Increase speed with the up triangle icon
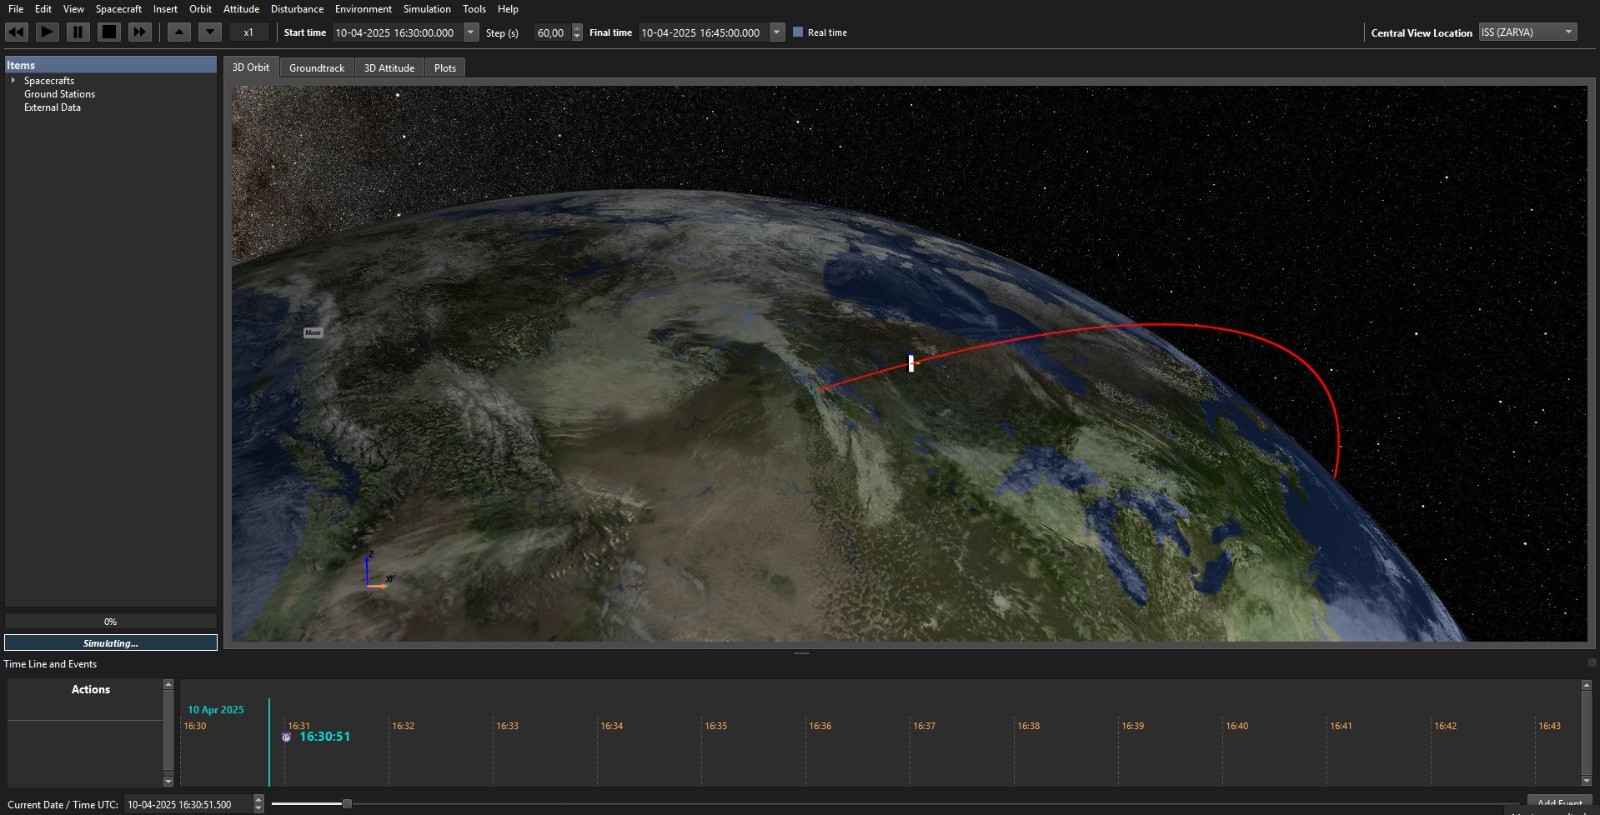The width and height of the screenshot is (1600, 815). pyautogui.click(x=179, y=32)
